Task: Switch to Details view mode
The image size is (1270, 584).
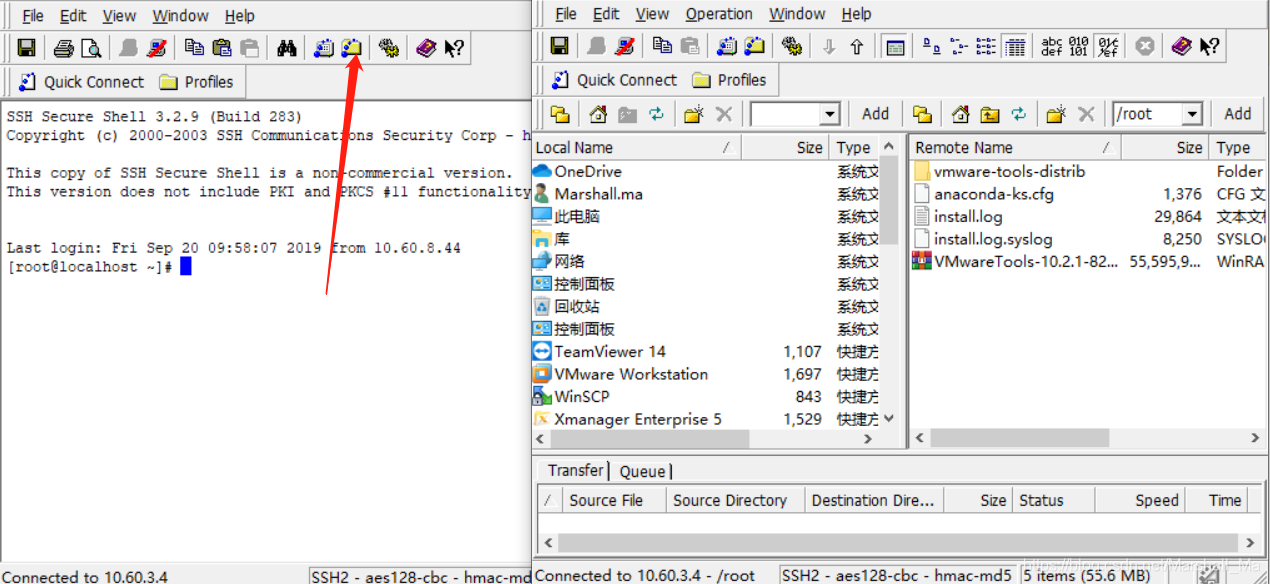Action: (x=1015, y=45)
